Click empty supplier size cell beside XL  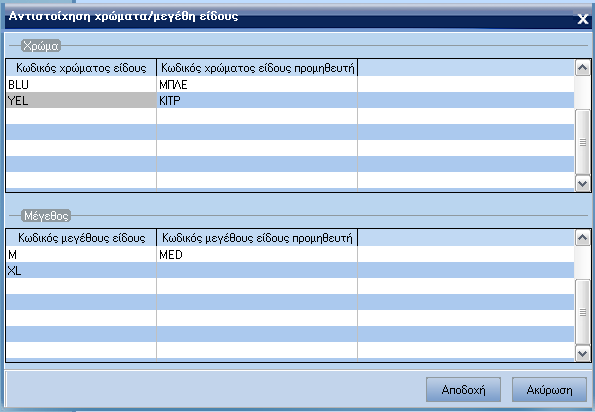257,270
